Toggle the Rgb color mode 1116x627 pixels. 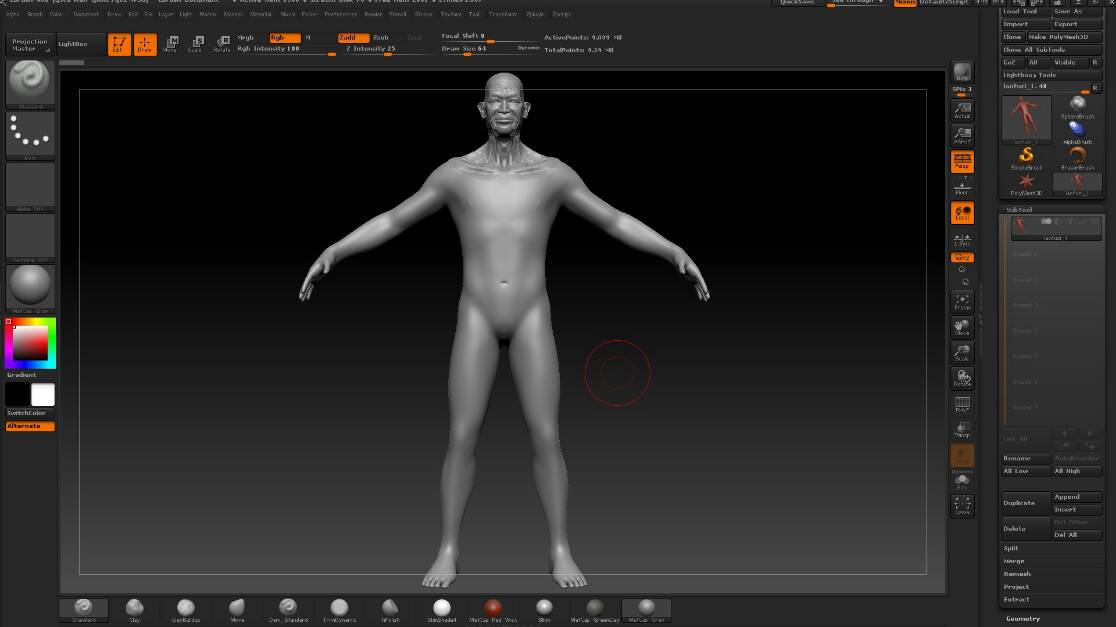click(285, 38)
